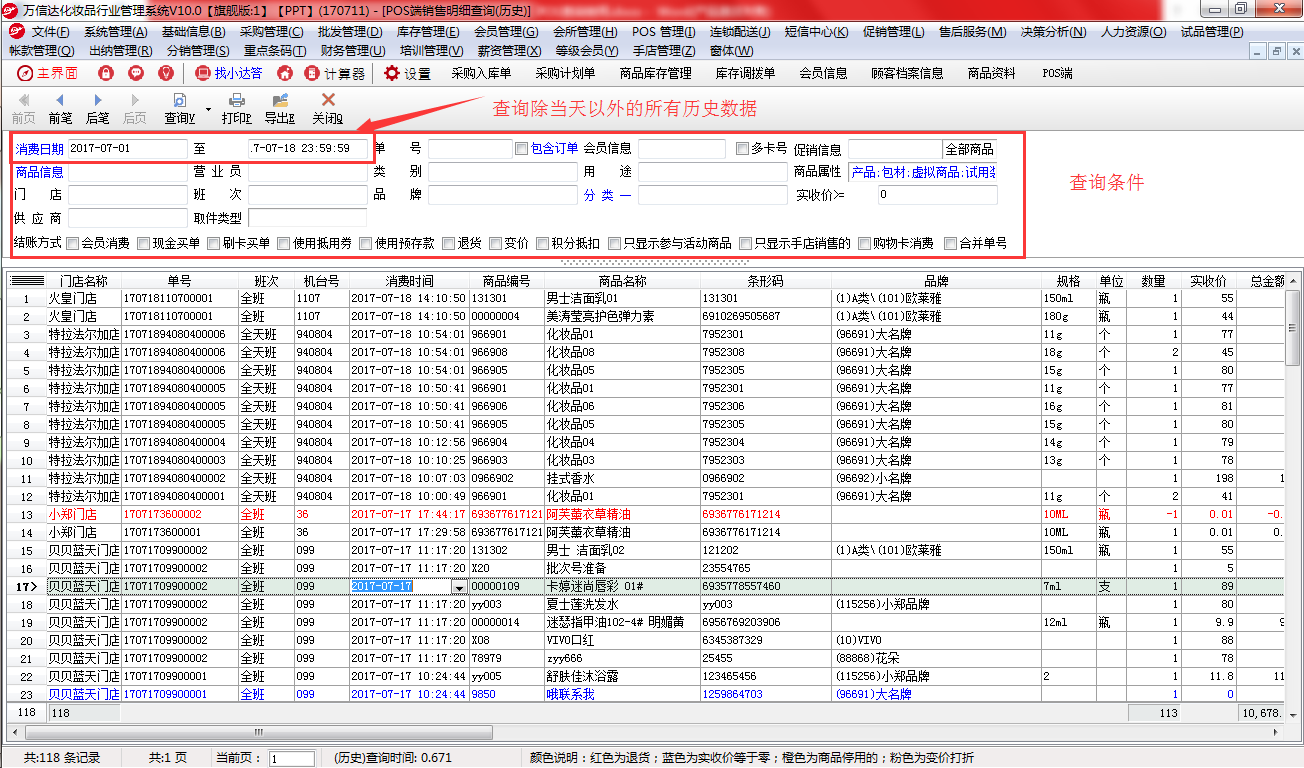Open the 会员信息 shortcut
This screenshot has height=768, width=1304.
[x=823, y=73]
